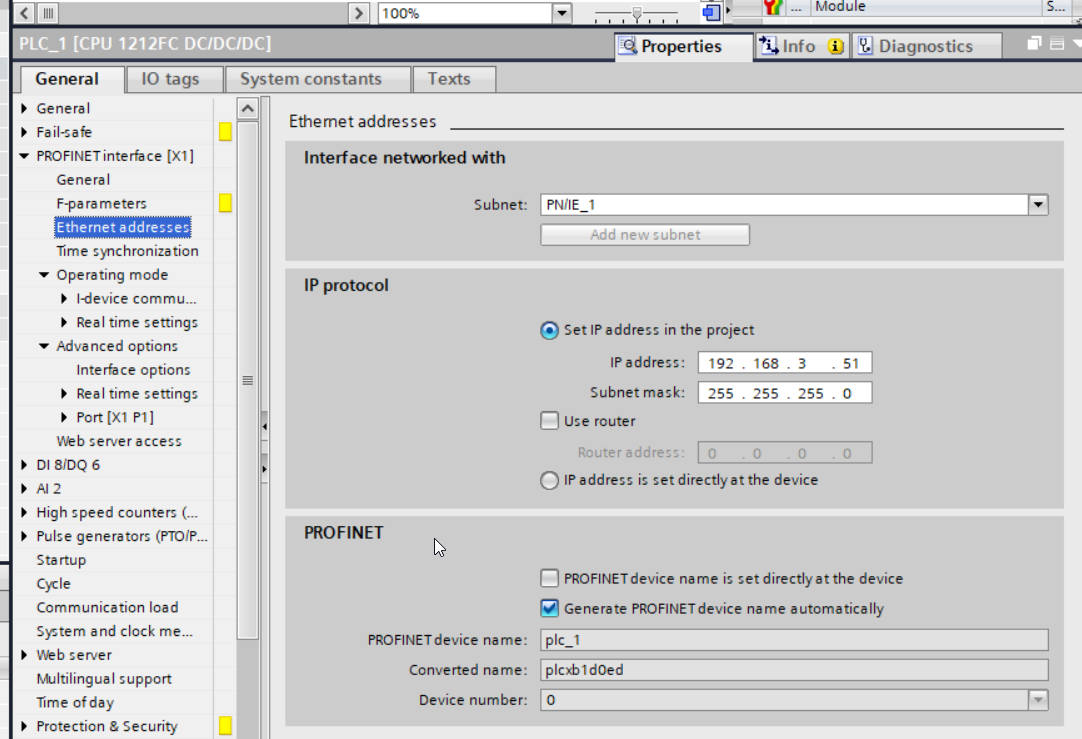The image size is (1082, 739).
Task: Open the Diagnostics tab
Action: pos(926,46)
